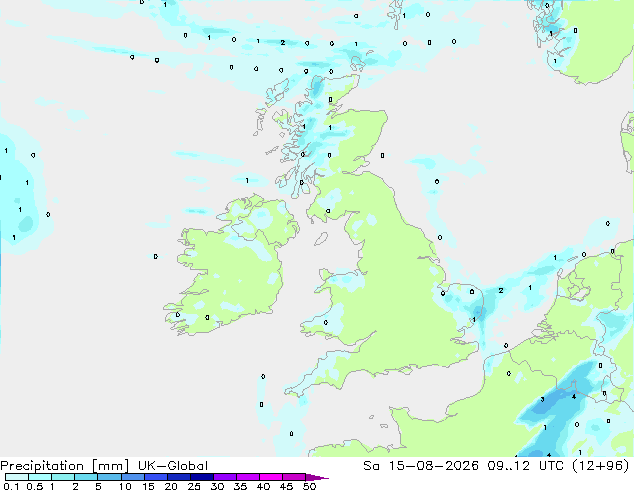The height and width of the screenshot is (490, 634).
Task: Pick the 15–20 mm legend swatch
Action: pyautogui.click(x=155, y=477)
